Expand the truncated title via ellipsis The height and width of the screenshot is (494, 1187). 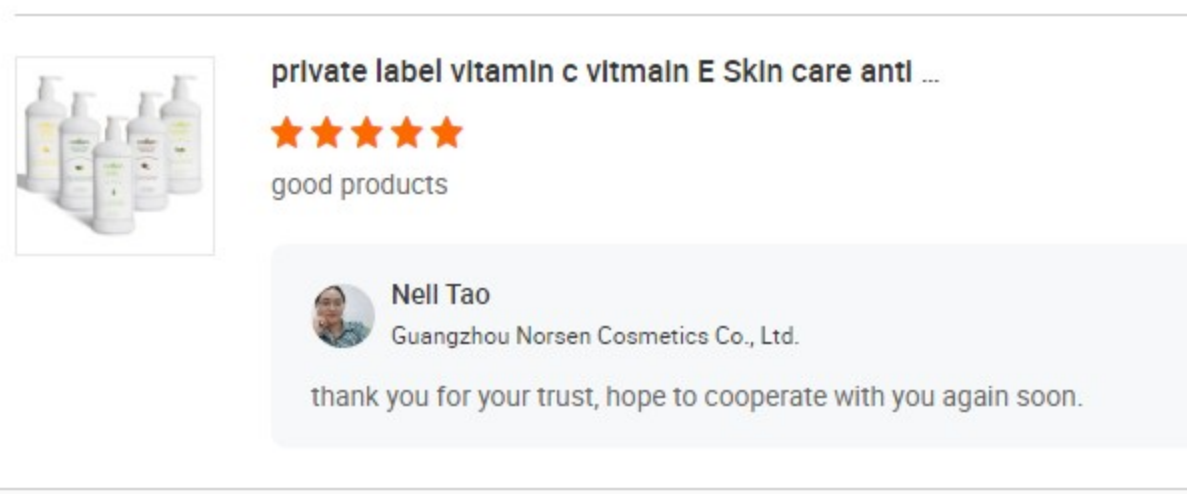pyautogui.click(x=930, y=76)
